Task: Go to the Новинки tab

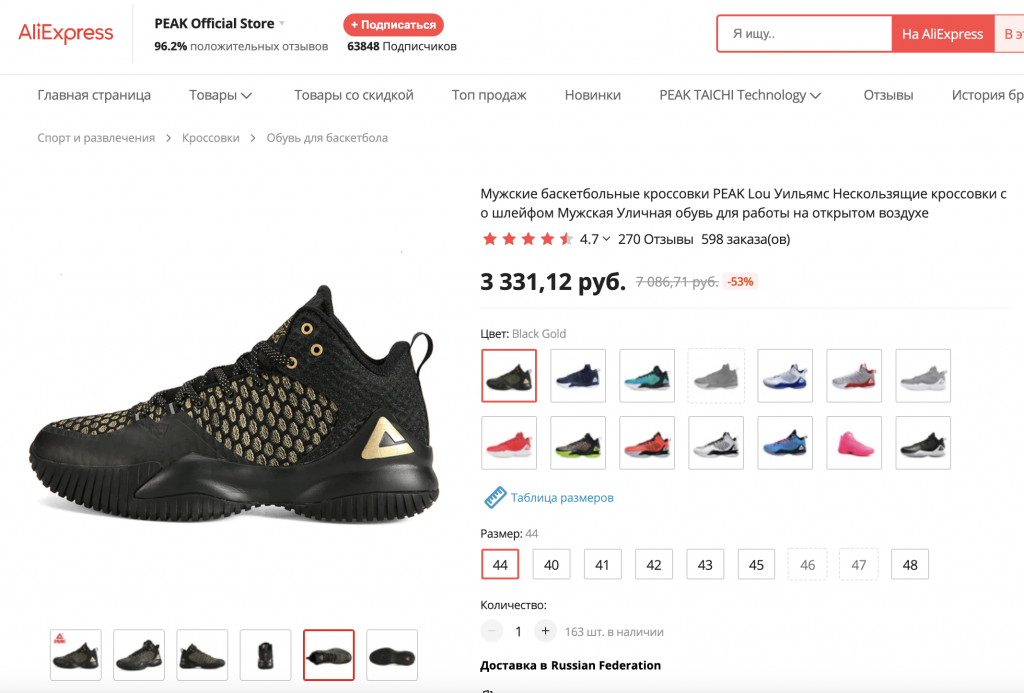Action: pyautogui.click(x=593, y=95)
